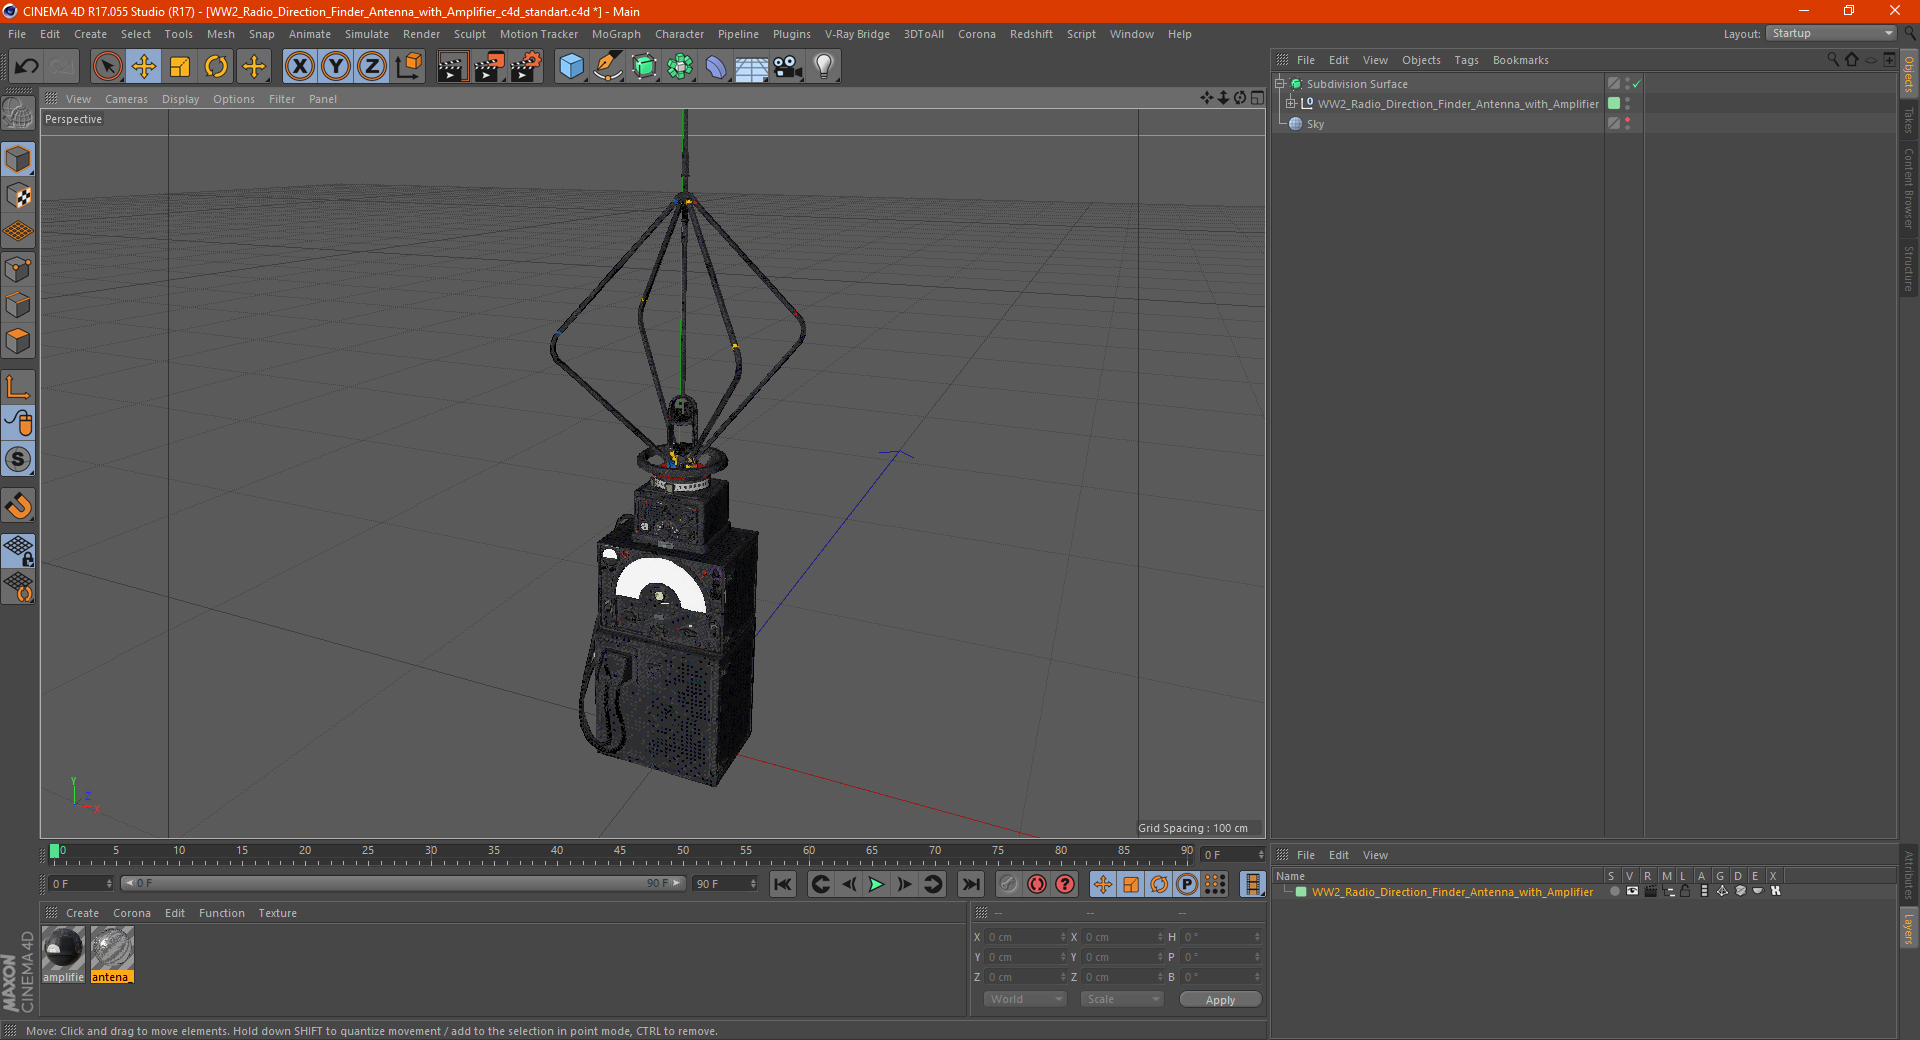1920x1040 pixels.
Task: Toggle Subdivision Surface enable checkmark
Action: pyautogui.click(x=1637, y=84)
